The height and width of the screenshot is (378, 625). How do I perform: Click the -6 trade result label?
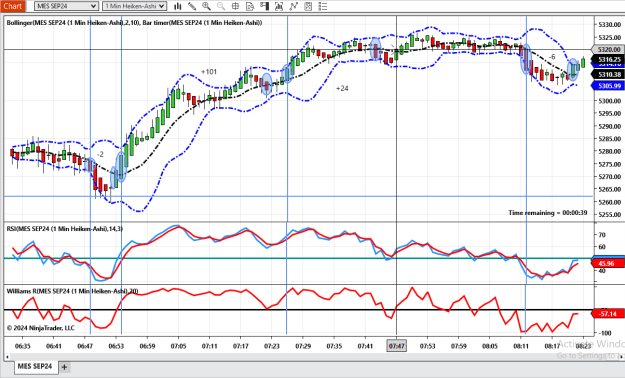point(552,57)
